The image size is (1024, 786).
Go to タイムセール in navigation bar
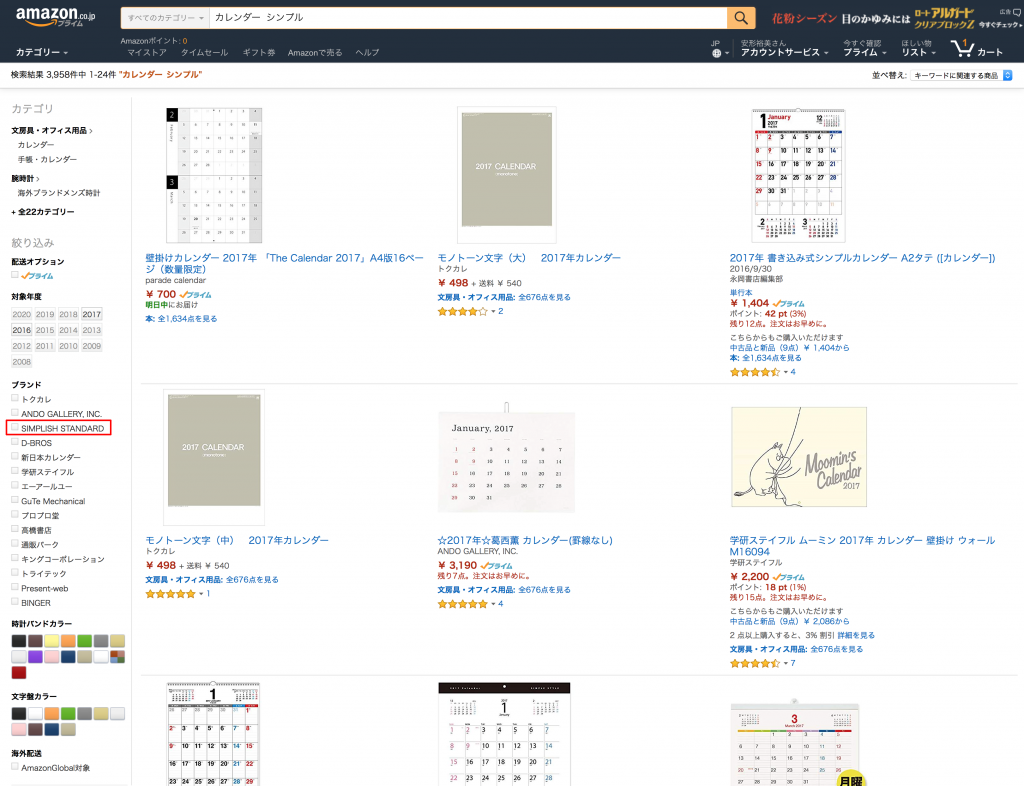click(x=204, y=53)
